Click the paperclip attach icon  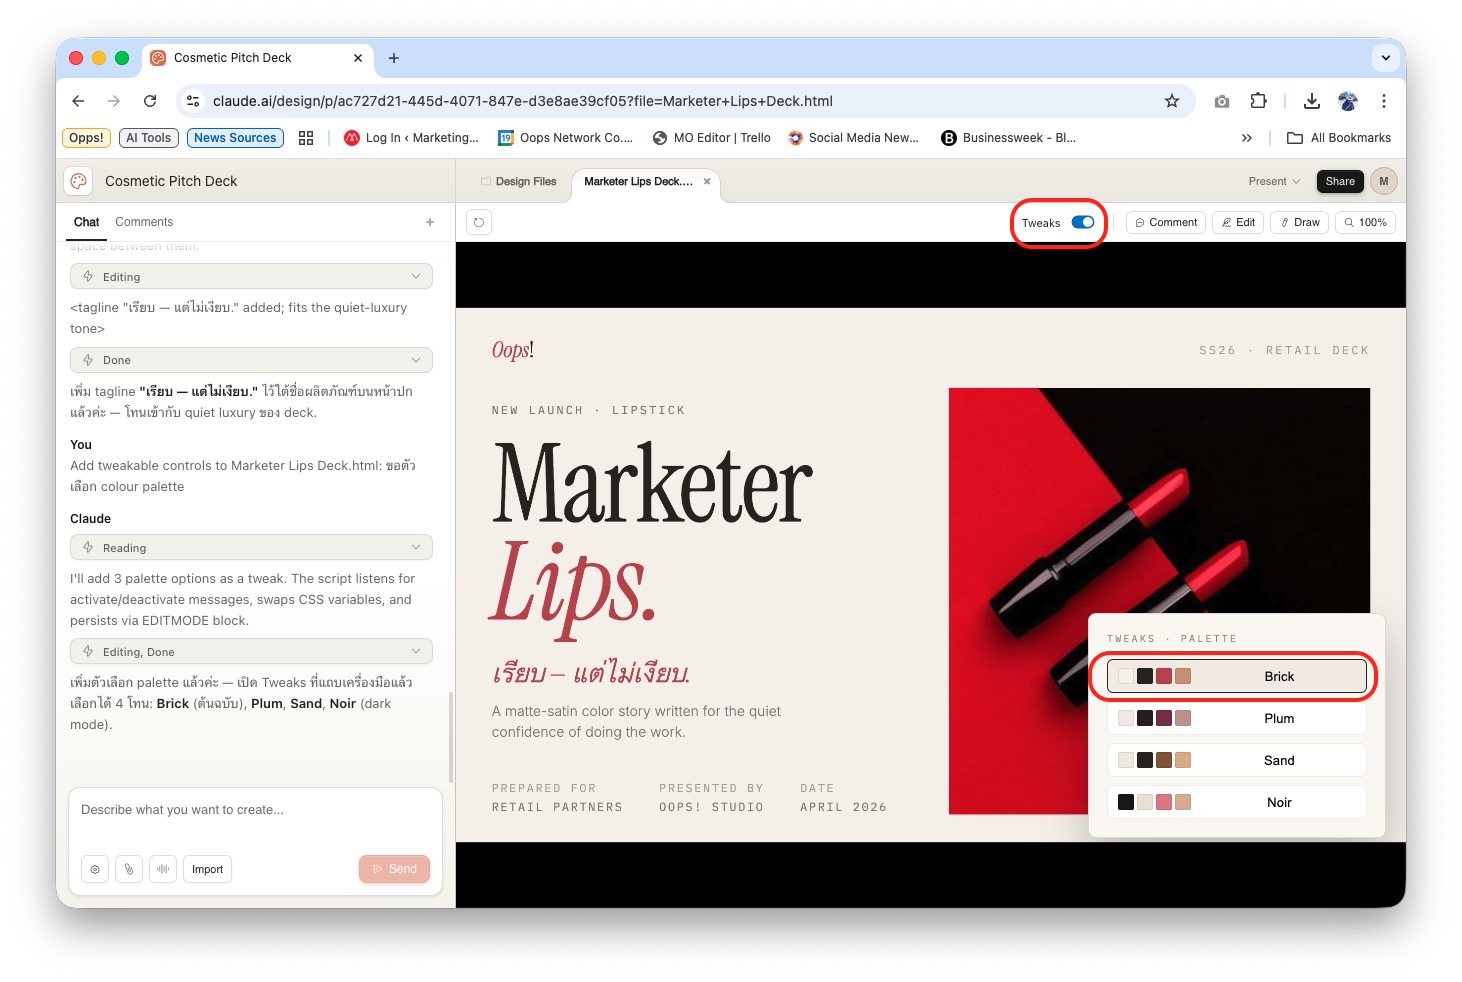pos(129,869)
